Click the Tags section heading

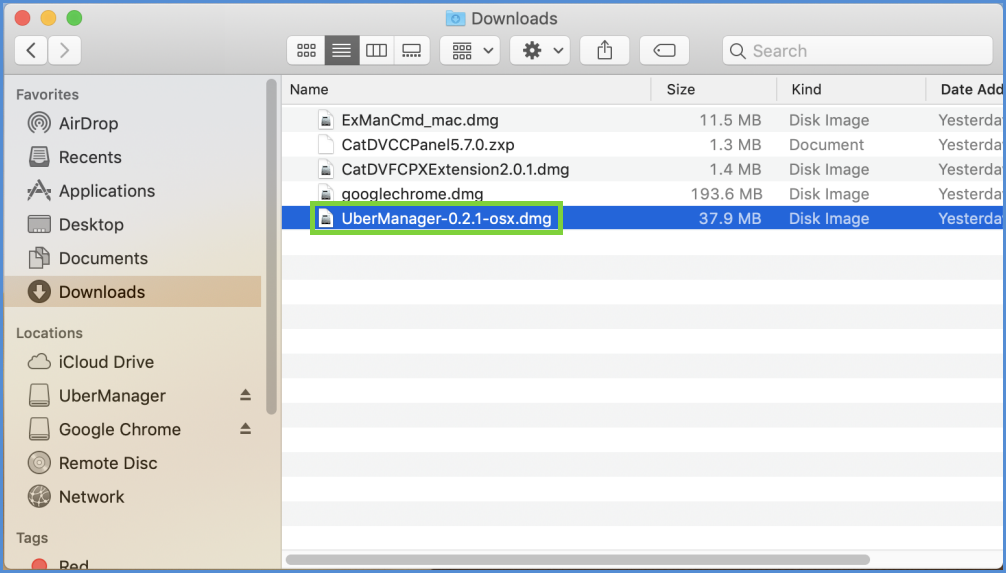(32, 538)
